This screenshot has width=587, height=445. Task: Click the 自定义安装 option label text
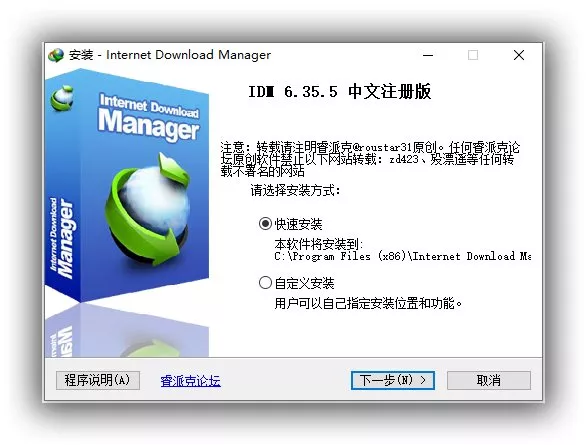pyautogui.click(x=304, y=283)
